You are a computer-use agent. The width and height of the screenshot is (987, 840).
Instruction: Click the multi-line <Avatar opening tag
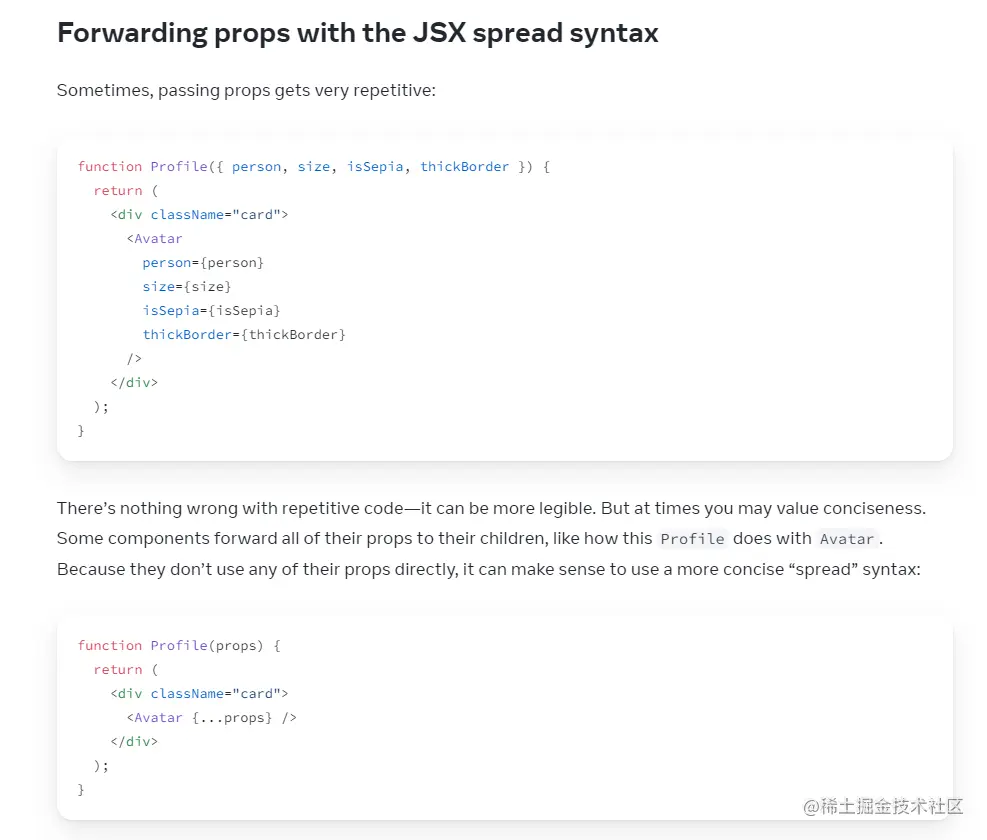(155, 239)
